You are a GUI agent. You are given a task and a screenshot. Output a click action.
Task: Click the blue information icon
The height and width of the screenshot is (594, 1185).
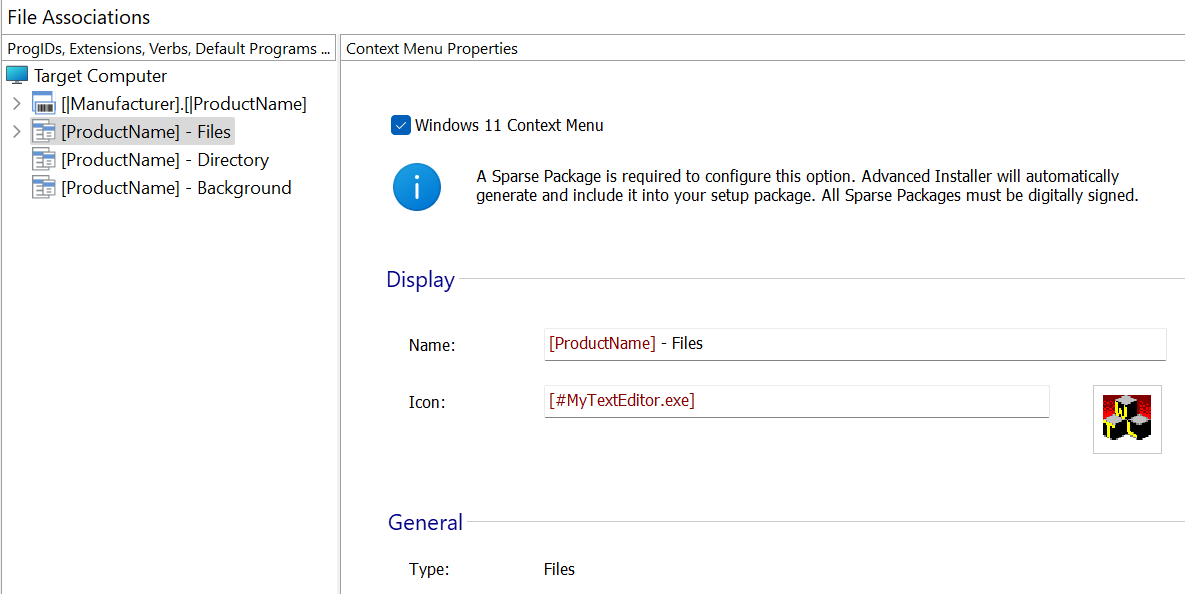pyautogui.click(x=417, y=186)
